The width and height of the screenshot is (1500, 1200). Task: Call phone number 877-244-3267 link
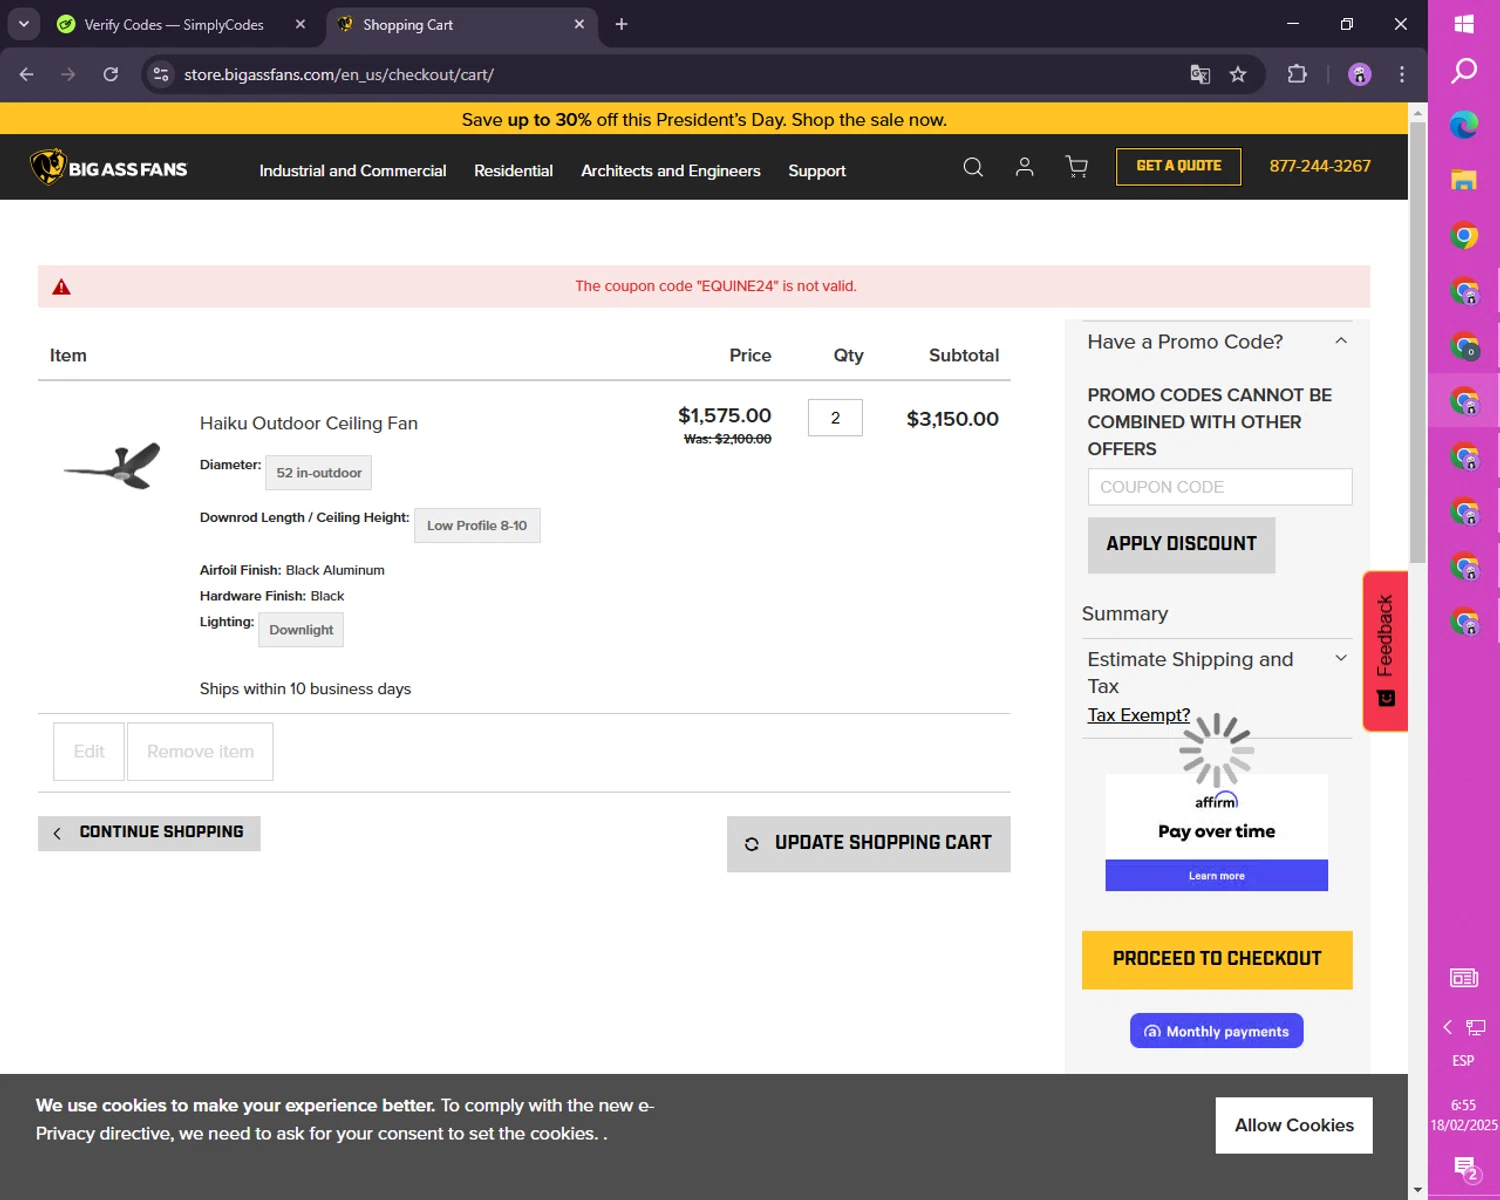pos(1320,166)
